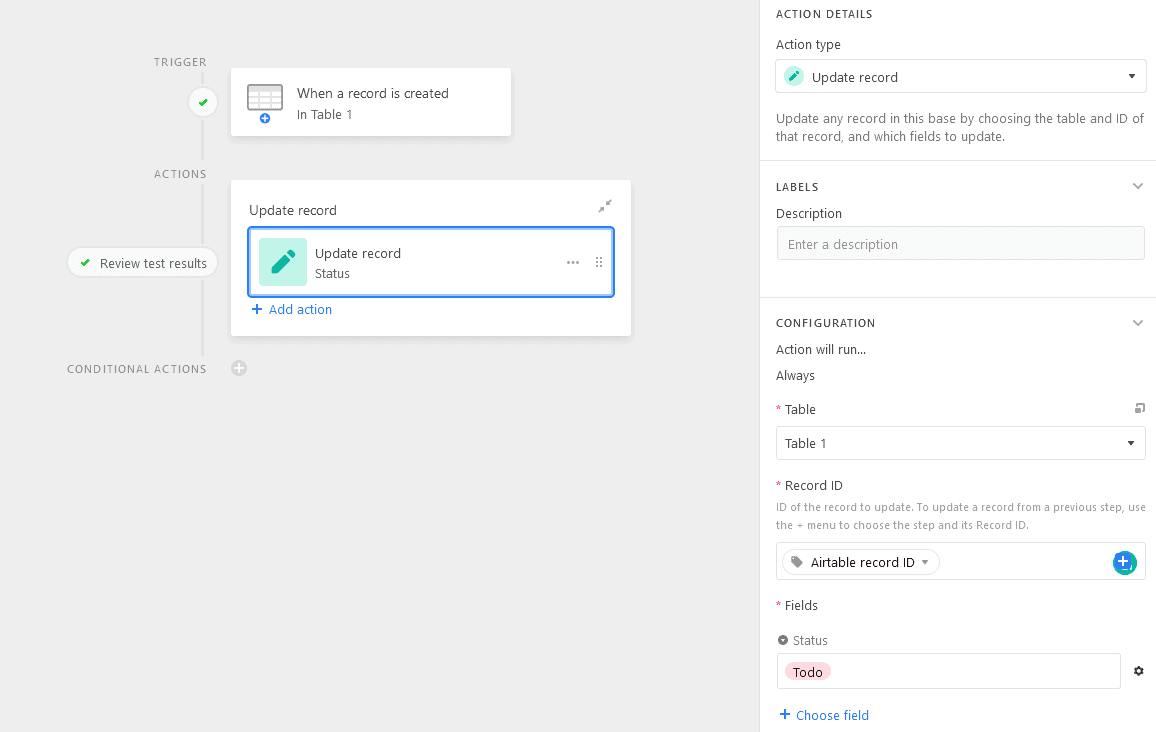
Task: Open the three-dot menu on Update record
Action: point(573,262)
